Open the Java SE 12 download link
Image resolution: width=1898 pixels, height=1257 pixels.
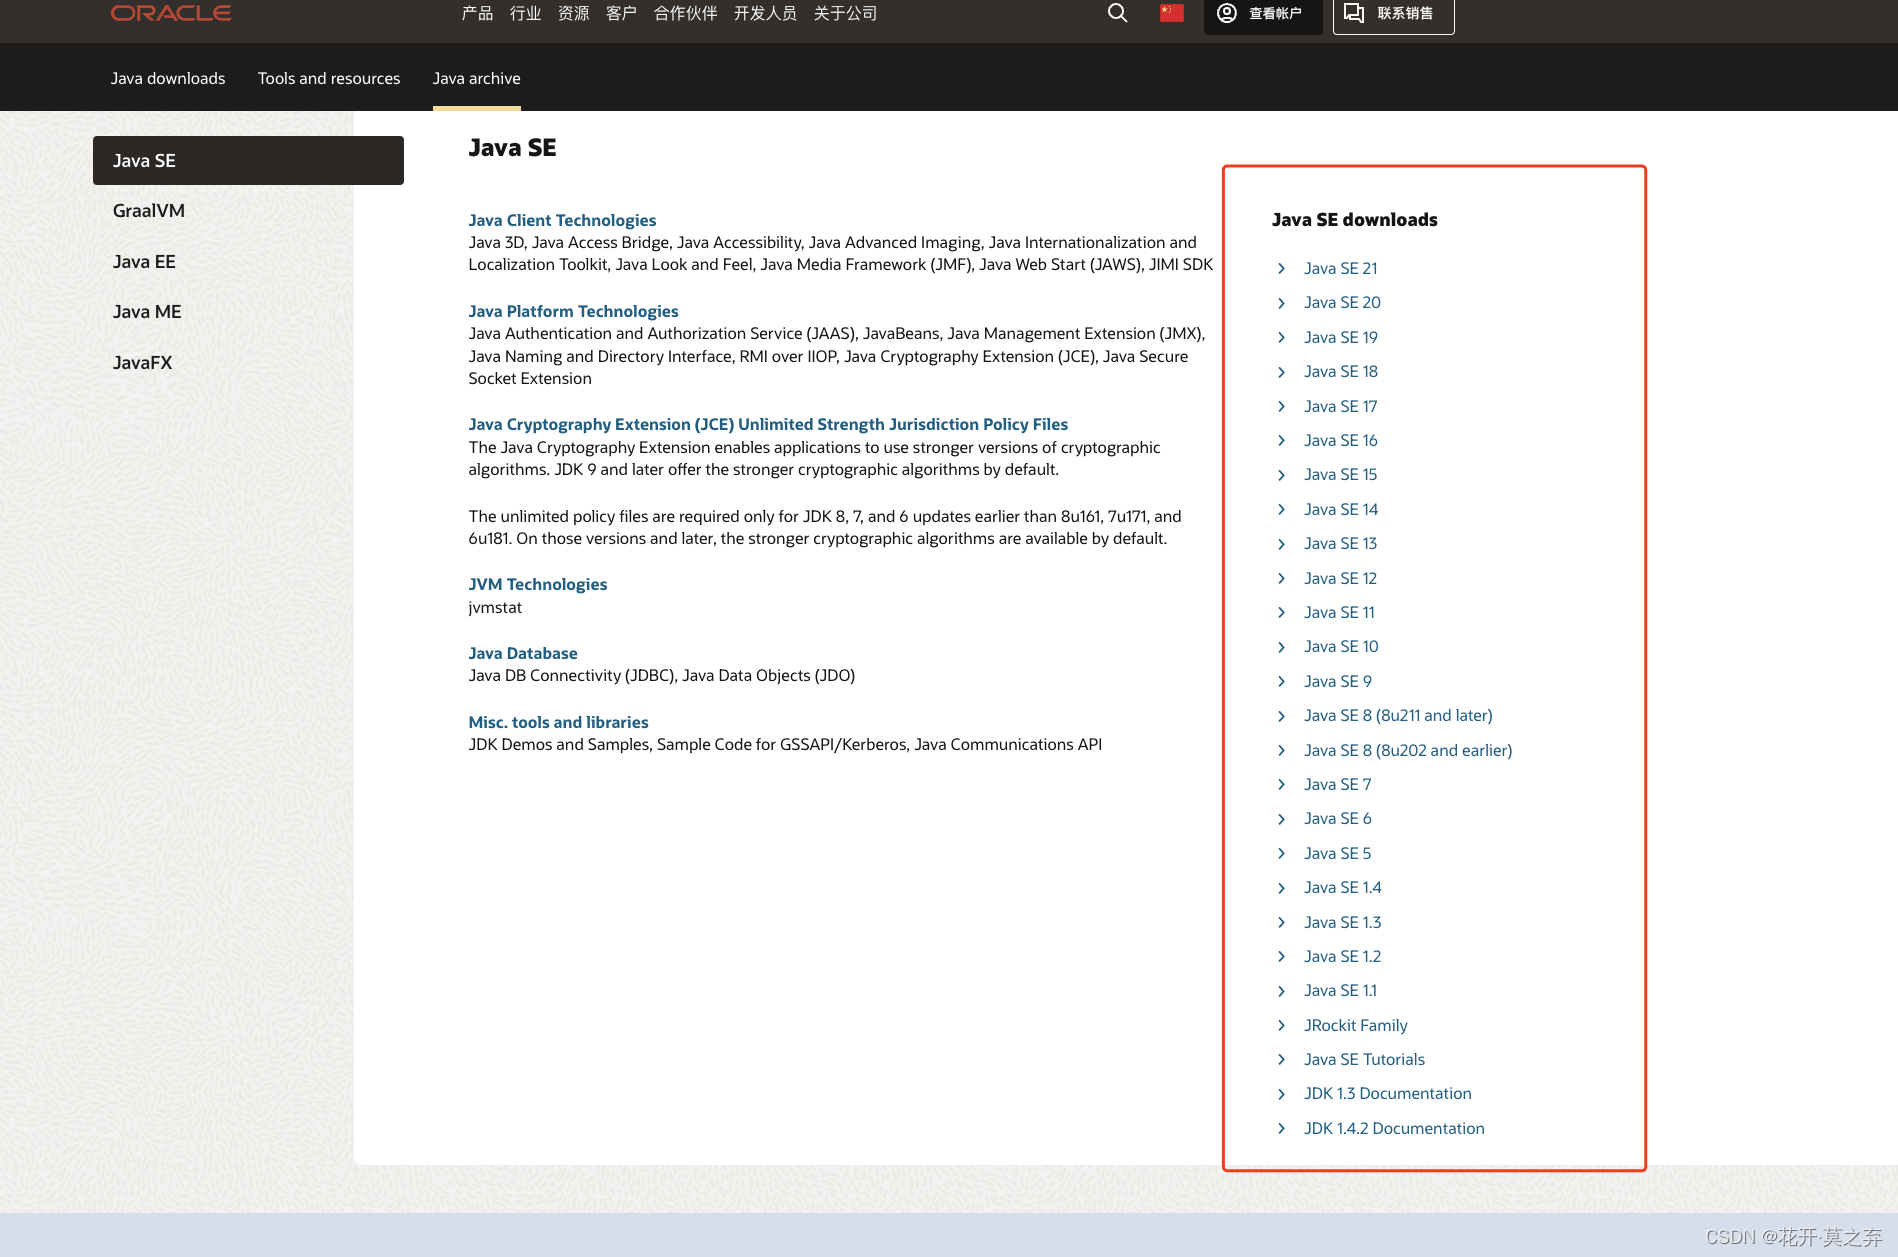pos(1341,578)
